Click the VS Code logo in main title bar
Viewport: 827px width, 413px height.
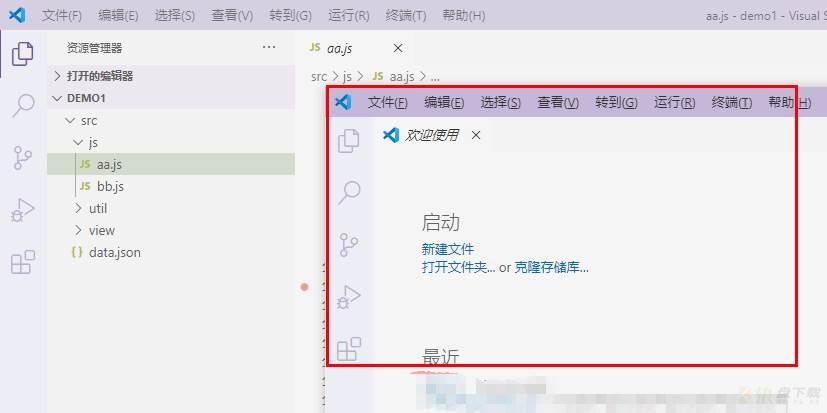17,15
